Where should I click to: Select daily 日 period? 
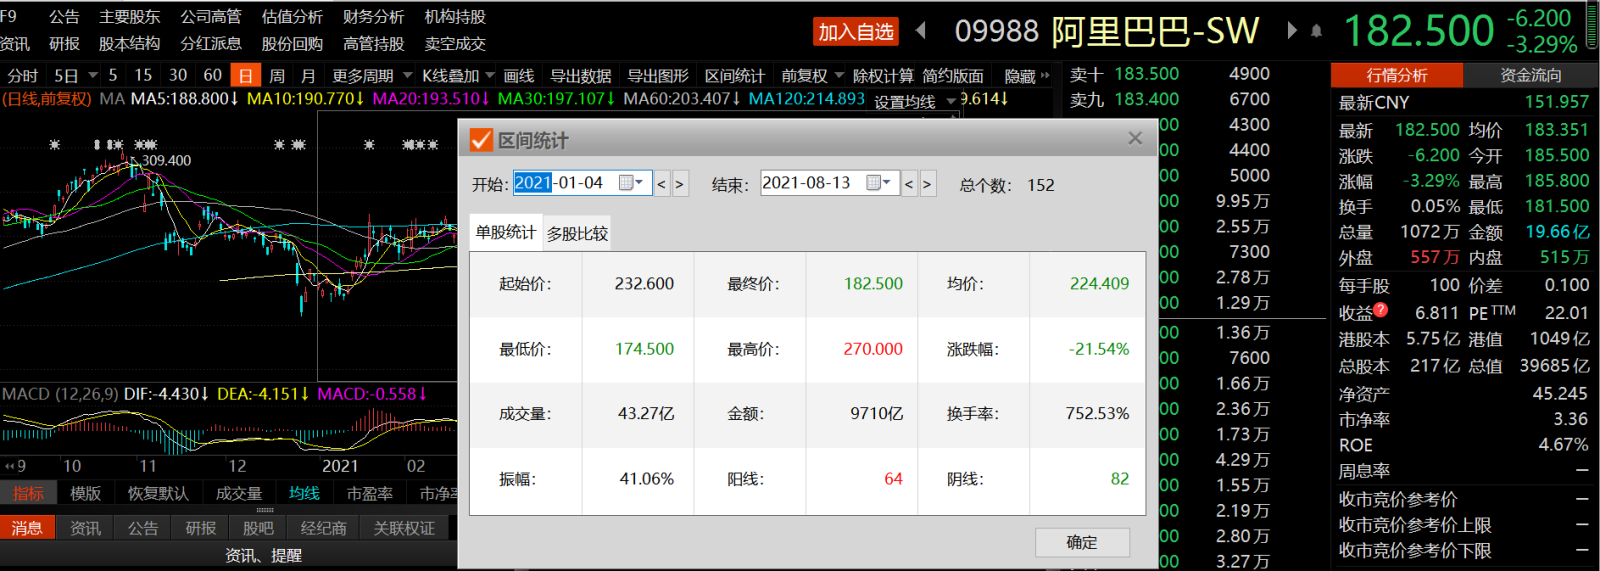point(245,76)
